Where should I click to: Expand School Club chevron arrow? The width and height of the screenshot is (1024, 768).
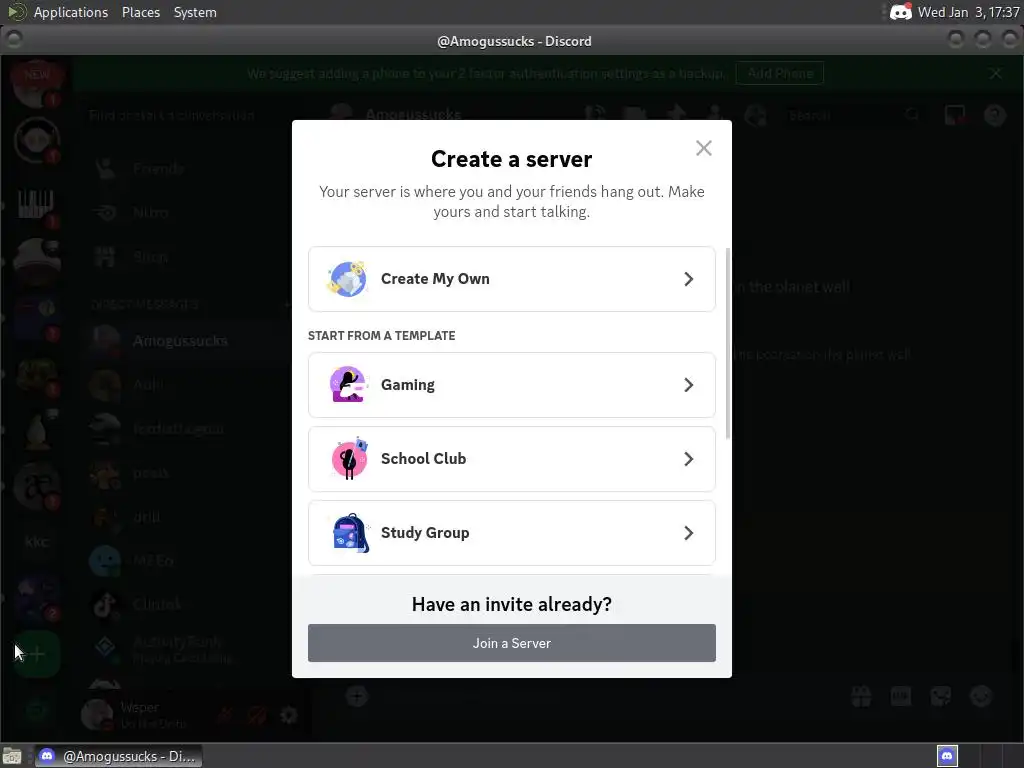[x=688, y=459]
